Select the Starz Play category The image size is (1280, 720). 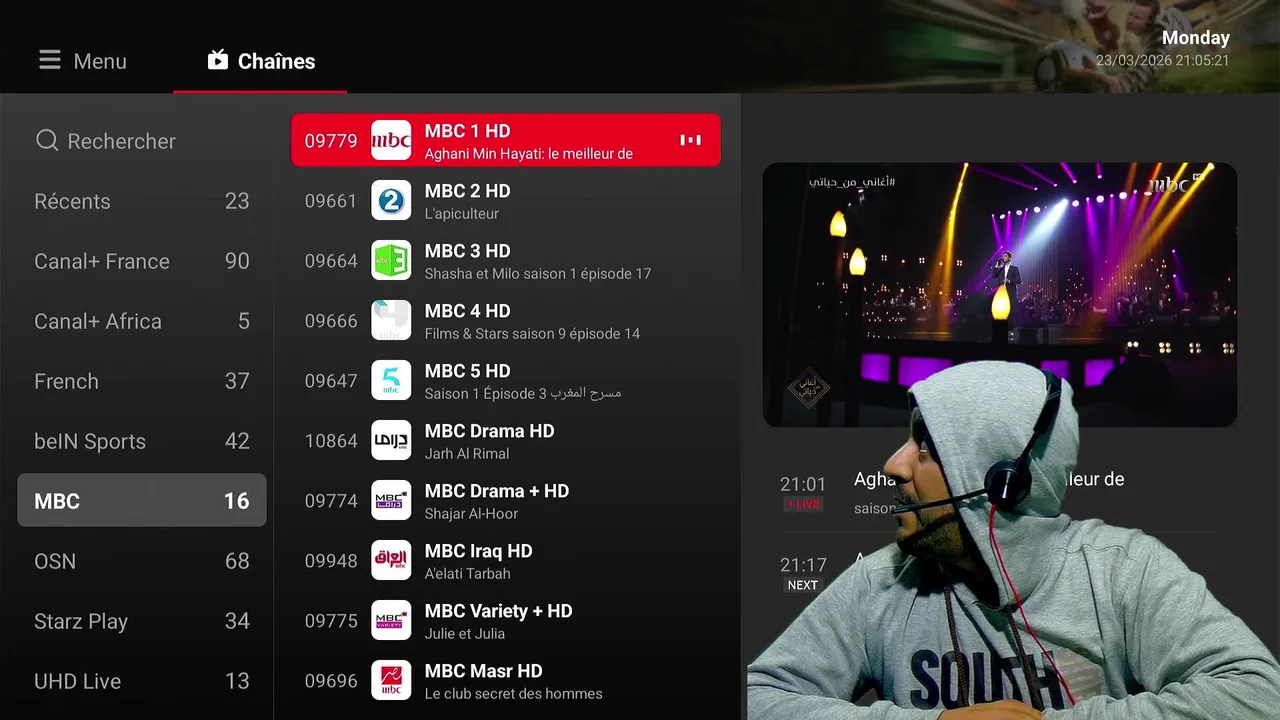coord(142,621)
